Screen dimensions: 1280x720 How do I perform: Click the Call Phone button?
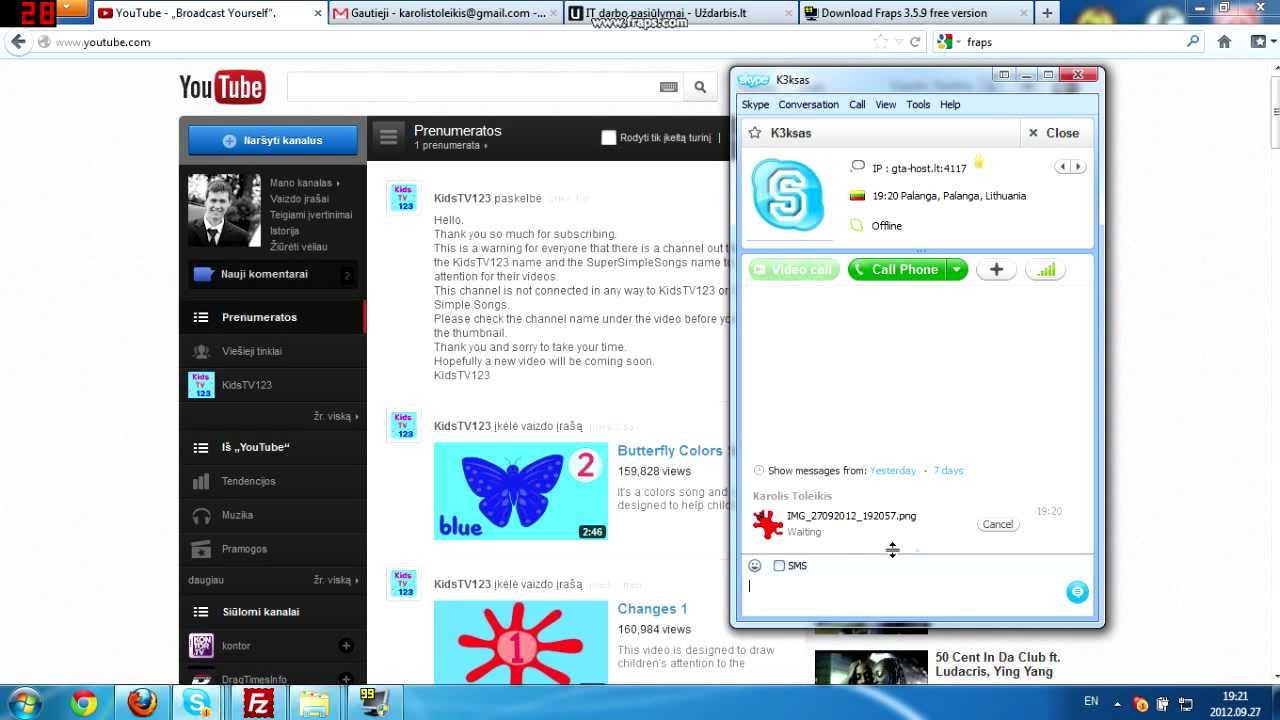click(897, 269)
